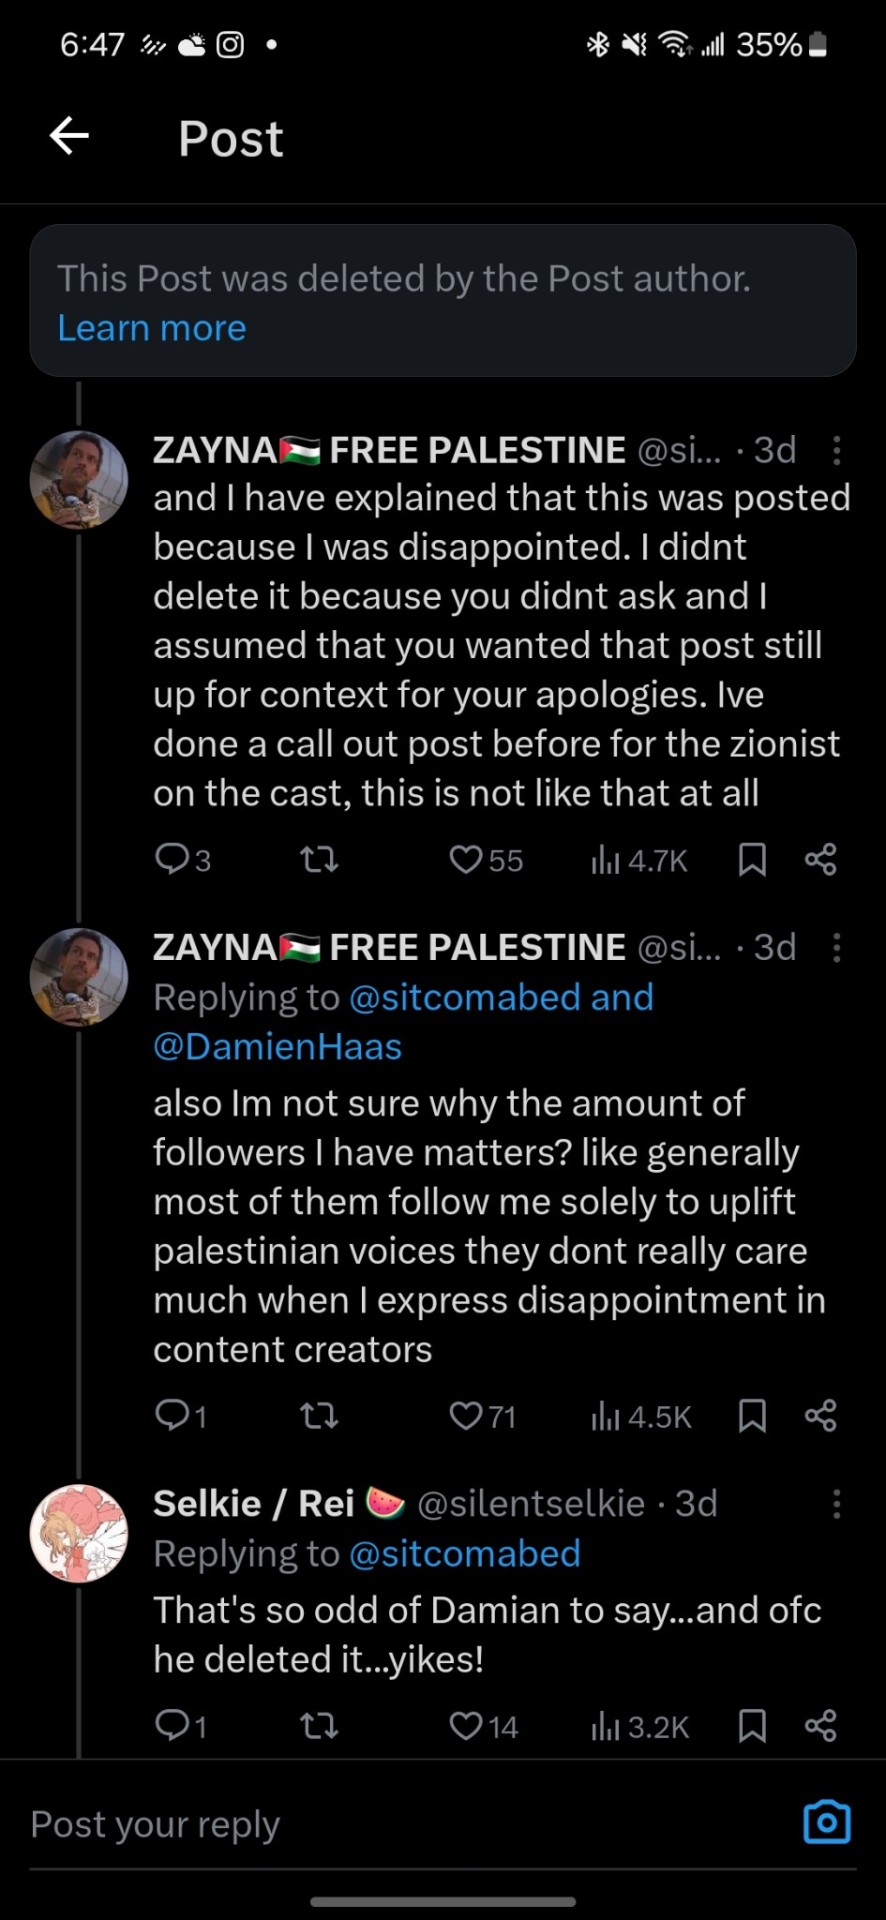The image size is (886, 1920).
Task: Repost the first ZAYNA post
Action: [319, 860]
